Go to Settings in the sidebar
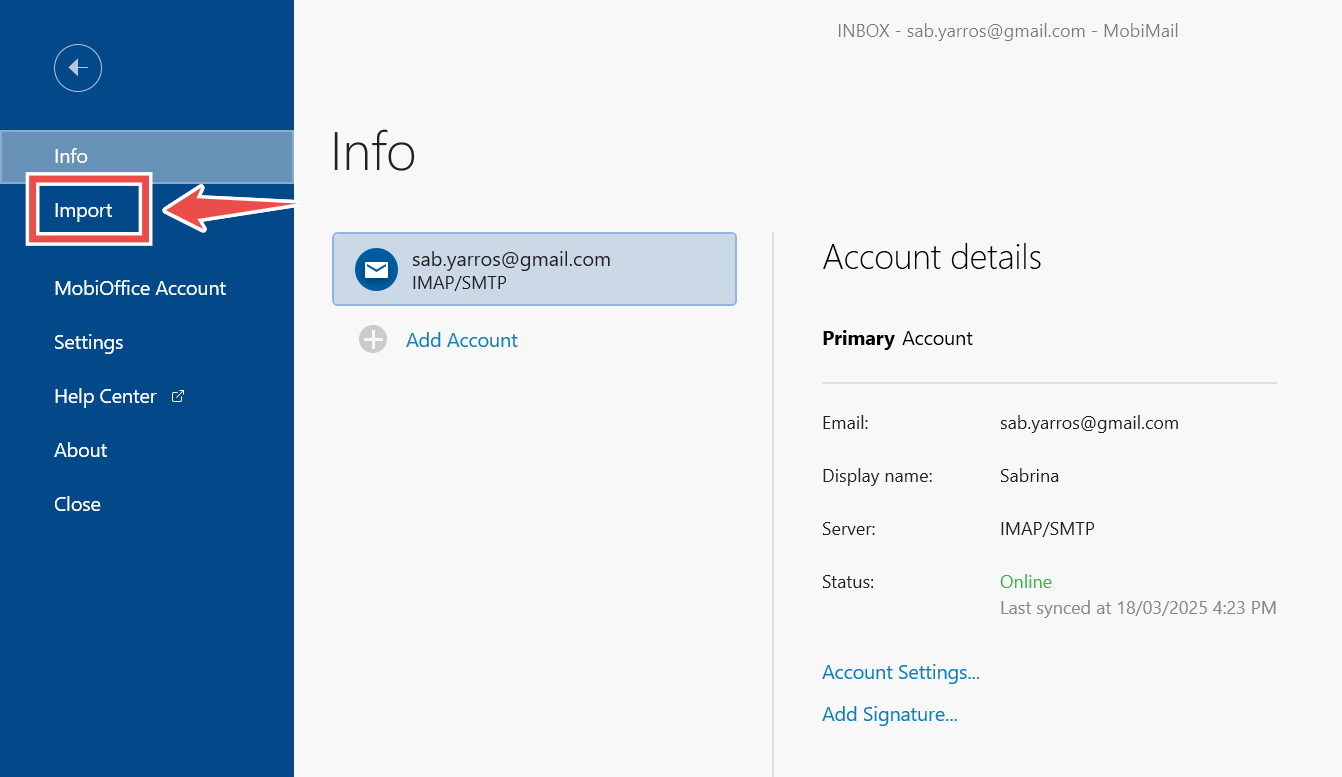This screenshot has height=777, width=1342. coord(89,342)
